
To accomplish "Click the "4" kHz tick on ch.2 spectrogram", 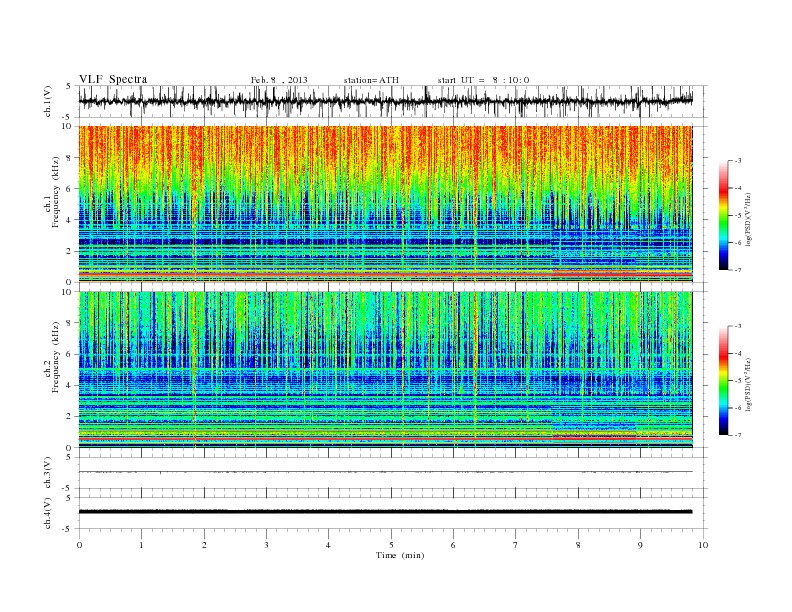I will pyautogui.click(x=69, y=385).
